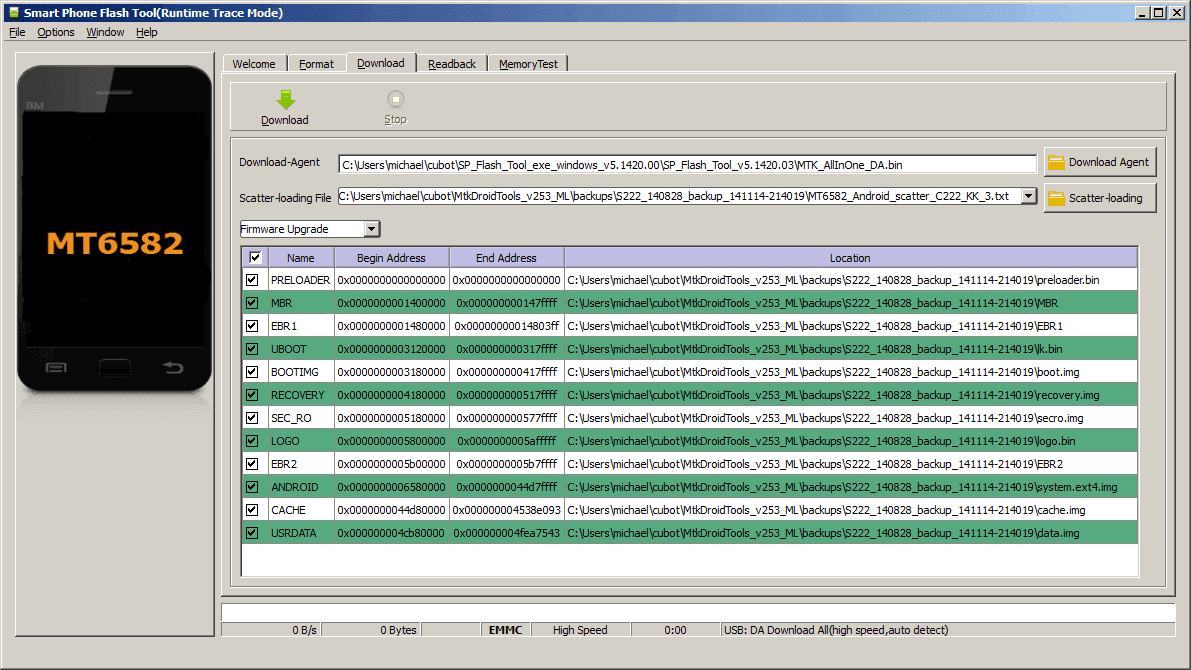Click the lk.bin location cell for UBOOT

pyautogui.click(x=850, y=349)
